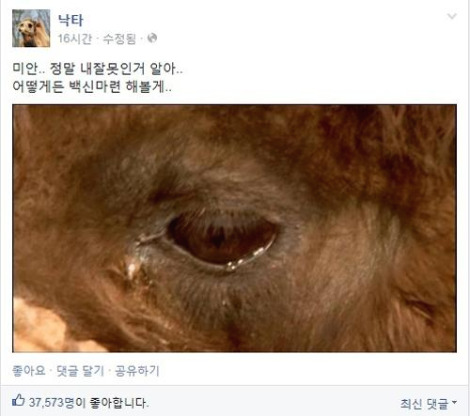Open the 최신 댓글 sorting dropdown
The width and height of the screenshot is (470, 416).
428,404
